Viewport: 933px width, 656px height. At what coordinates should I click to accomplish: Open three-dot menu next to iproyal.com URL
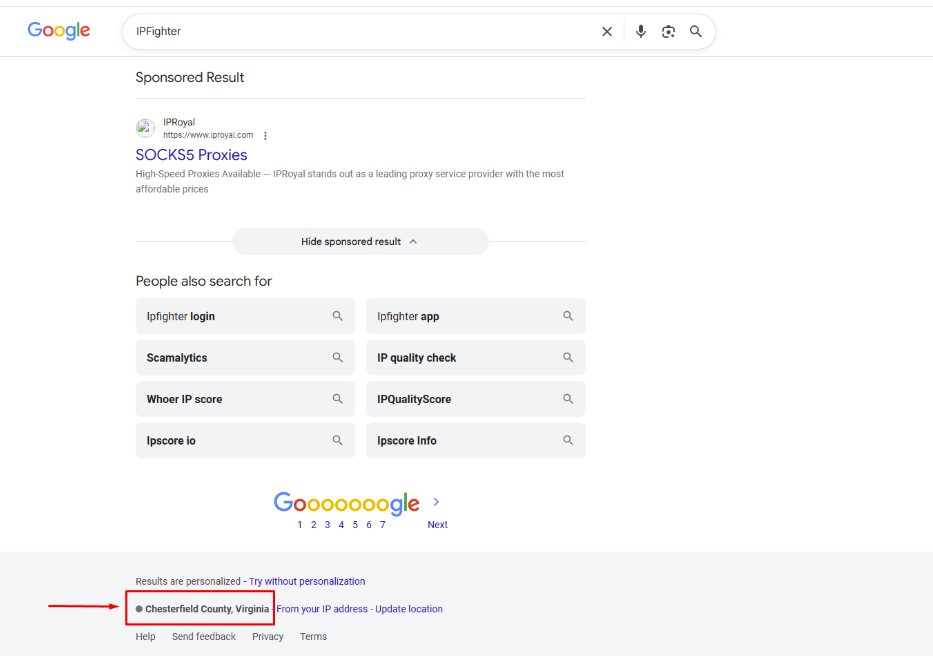point(265,136)
